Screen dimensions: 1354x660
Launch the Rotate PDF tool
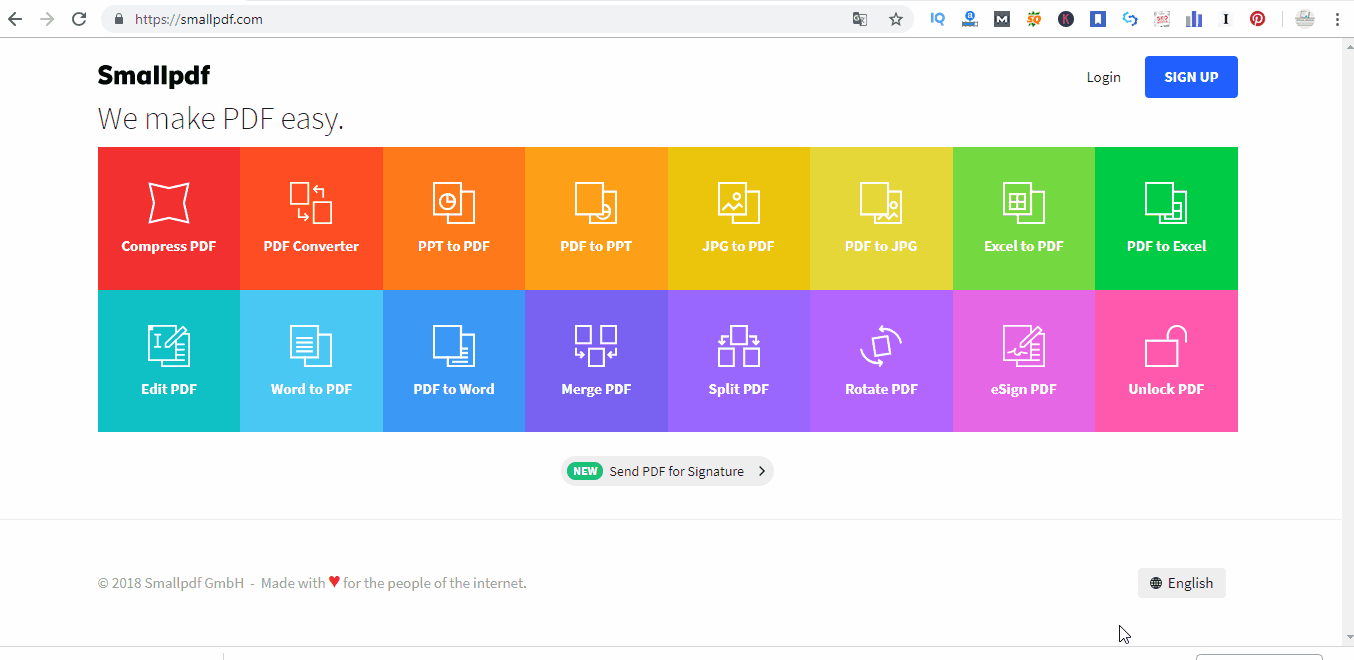tap(881, 361)
